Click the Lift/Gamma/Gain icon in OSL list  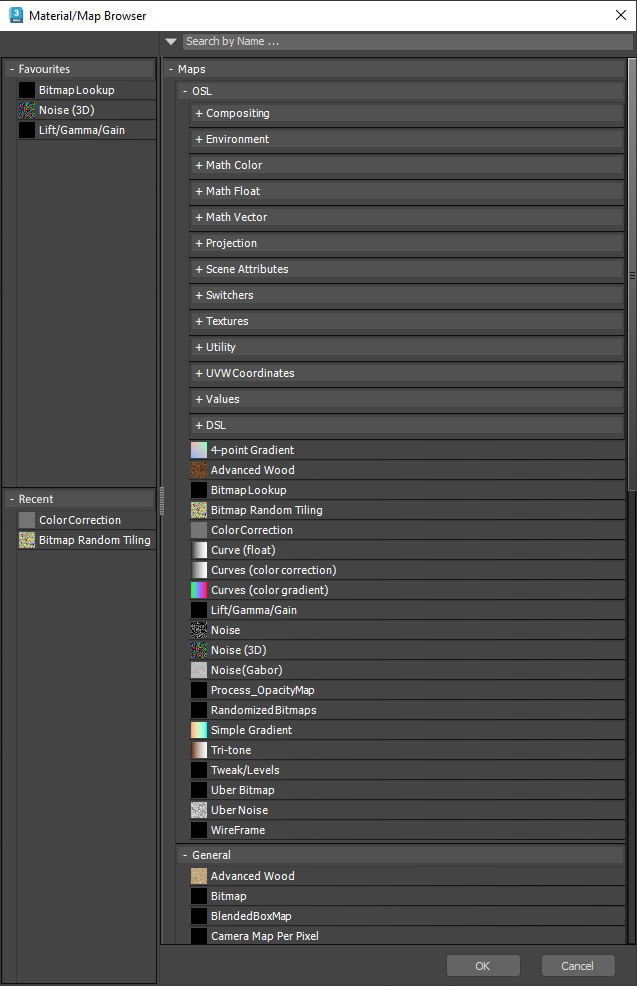tap(199, 610)
